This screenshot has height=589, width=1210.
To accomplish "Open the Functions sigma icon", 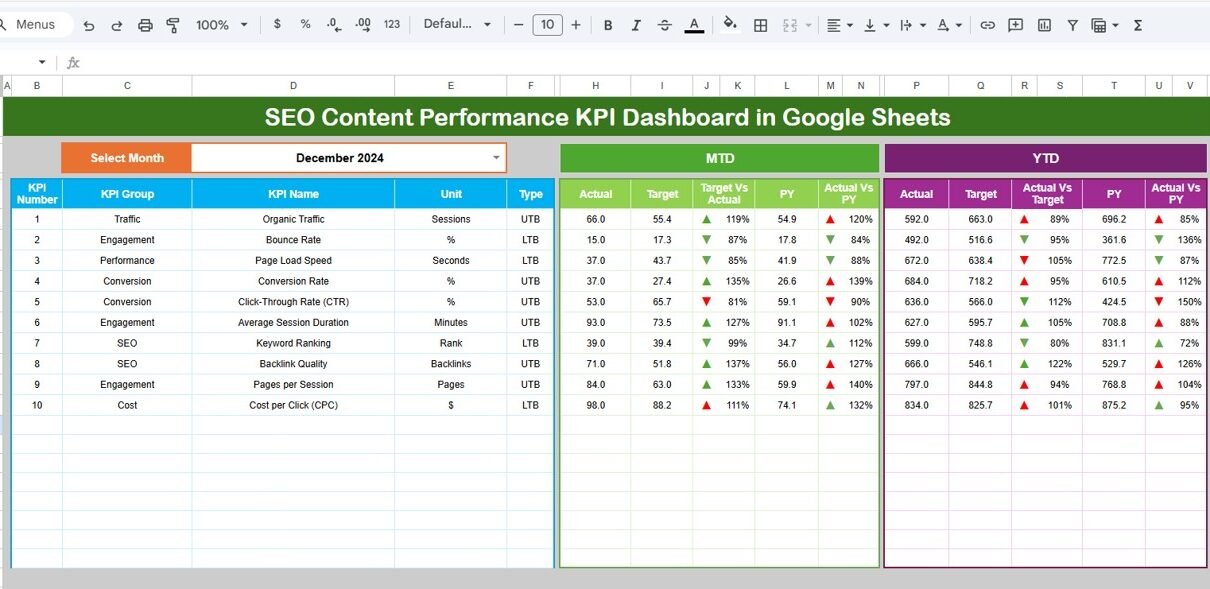I will 1137,25.
